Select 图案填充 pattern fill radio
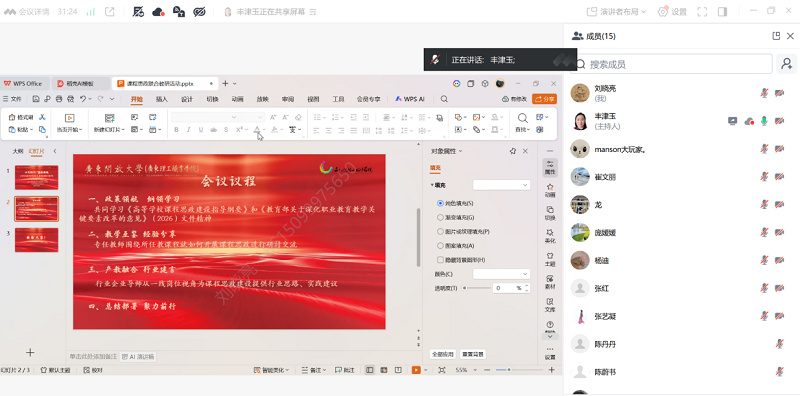800x396 pixels. [440, 245]
